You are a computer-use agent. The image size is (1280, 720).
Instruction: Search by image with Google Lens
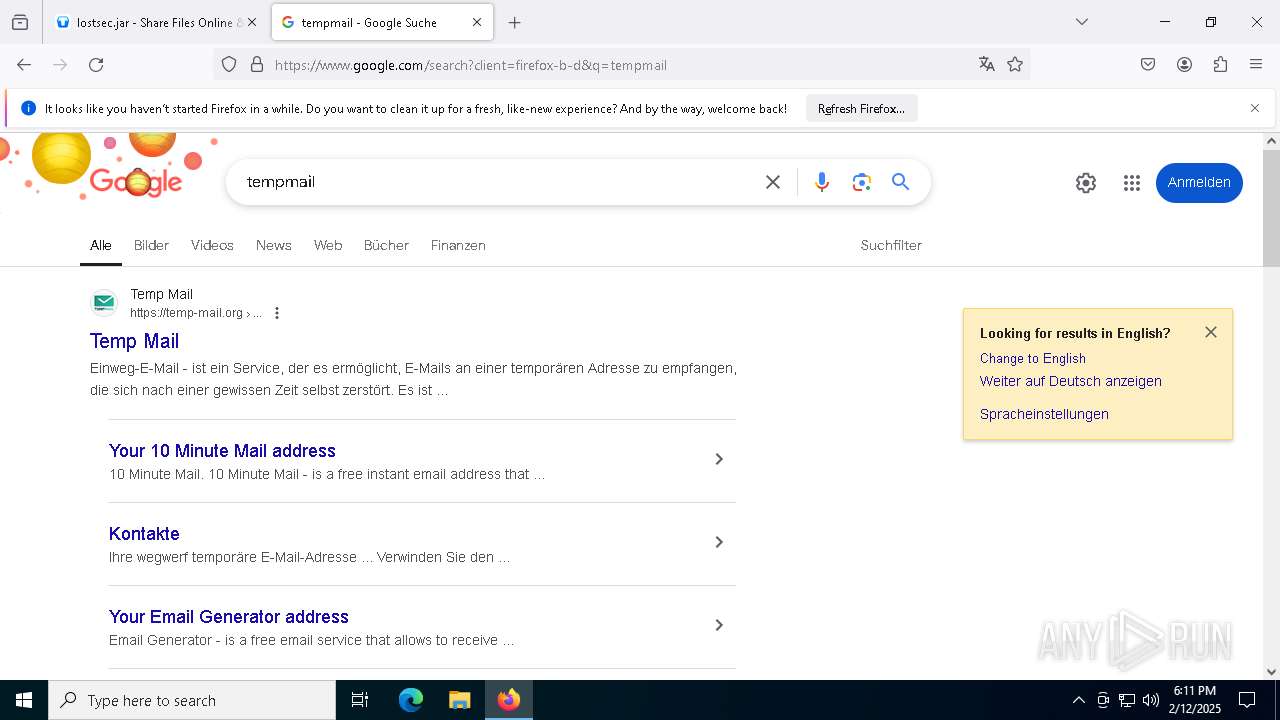(x=862, y=182)
